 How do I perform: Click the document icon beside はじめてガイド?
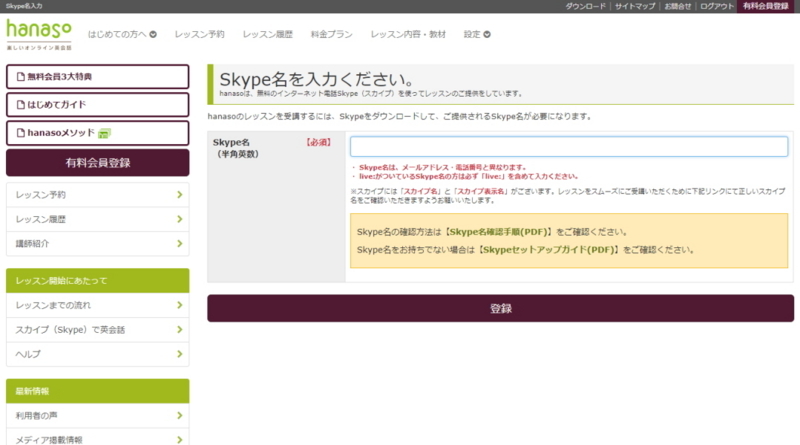[21, 105]
